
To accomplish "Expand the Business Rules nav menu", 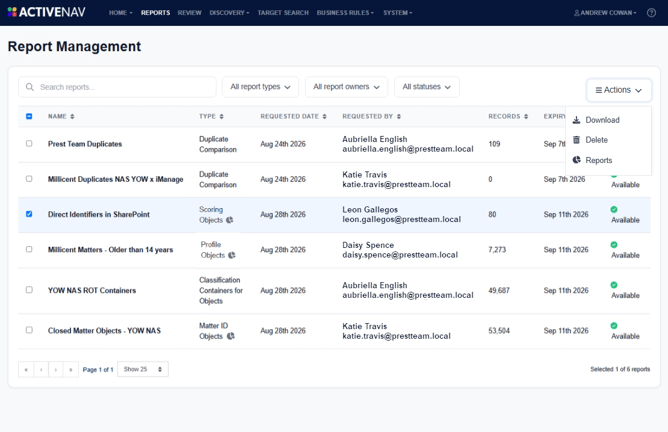I will [345, 13].
